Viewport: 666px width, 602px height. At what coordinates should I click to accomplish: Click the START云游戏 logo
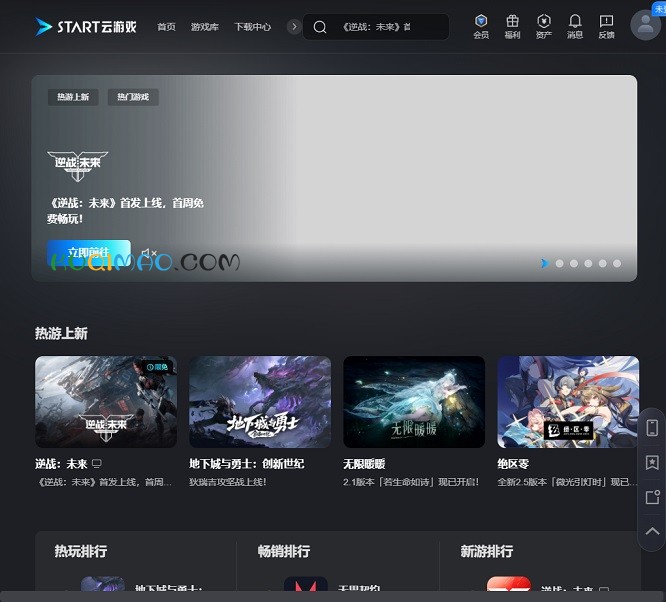(x=86, y=27)
